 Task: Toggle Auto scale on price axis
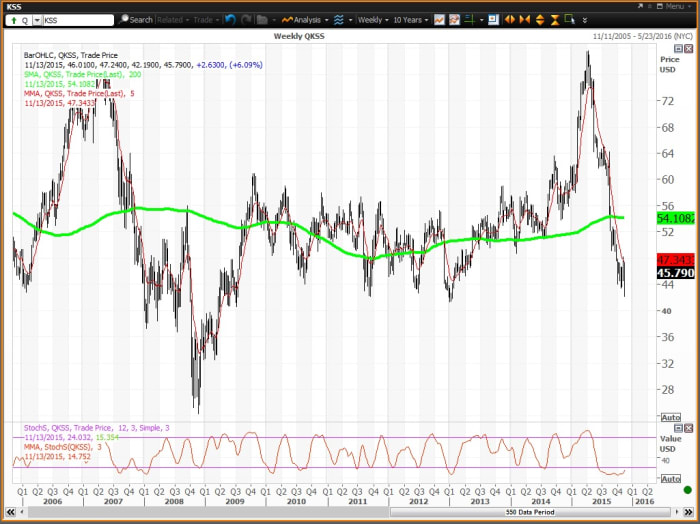click(x=670, y=417)
